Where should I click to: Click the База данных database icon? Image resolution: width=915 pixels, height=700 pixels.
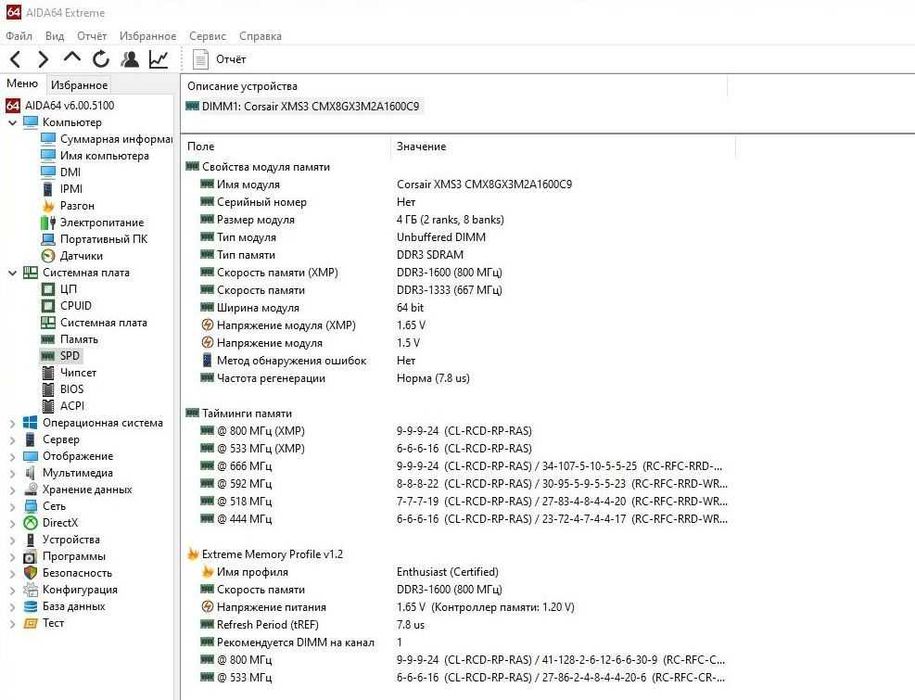[x=30, y=607]
